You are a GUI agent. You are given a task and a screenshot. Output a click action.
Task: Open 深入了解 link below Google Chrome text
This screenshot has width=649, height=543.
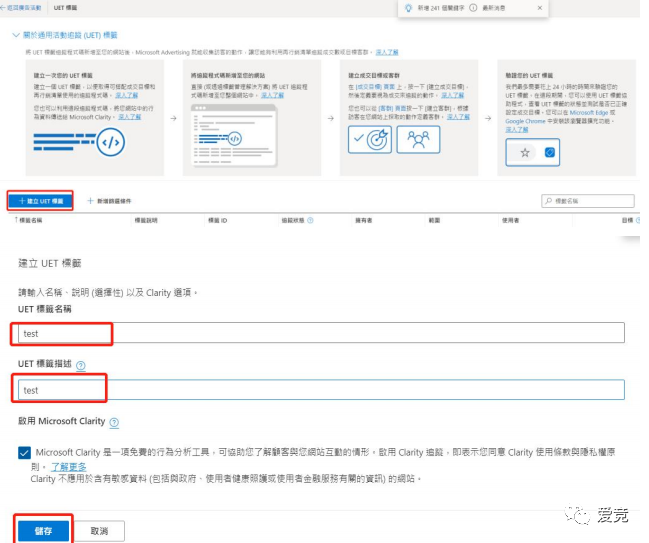[517, 130]
